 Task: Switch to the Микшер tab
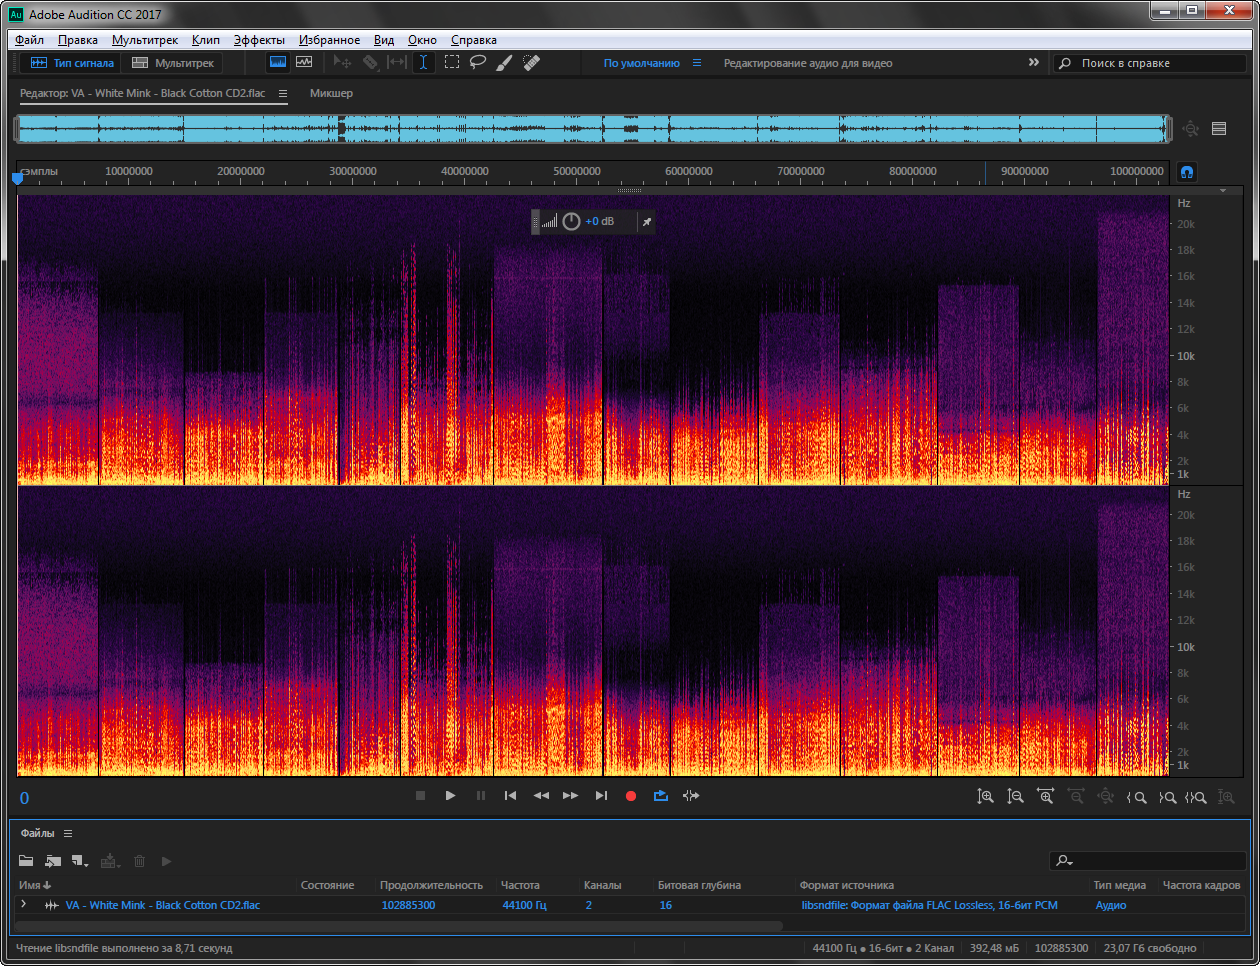pyautogui.click(x=331, y=93)
